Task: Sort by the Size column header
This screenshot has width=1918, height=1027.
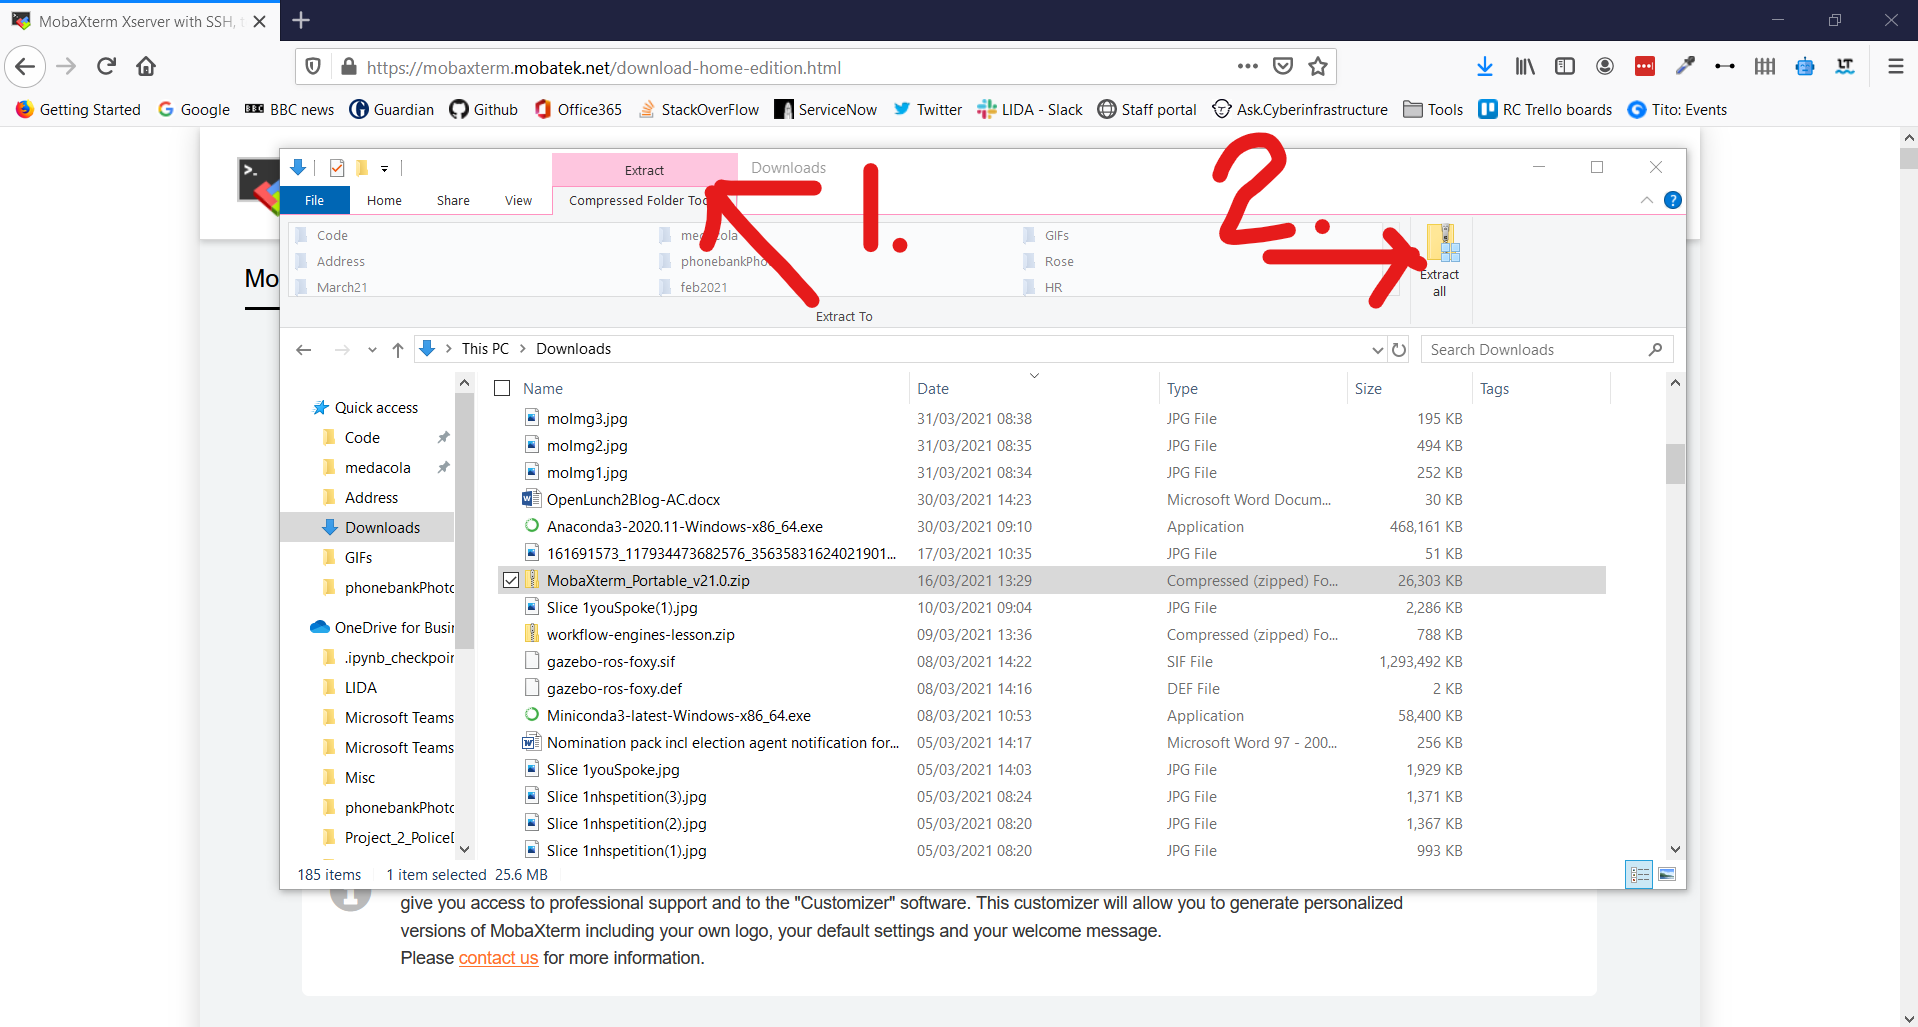Action: 1368,389
